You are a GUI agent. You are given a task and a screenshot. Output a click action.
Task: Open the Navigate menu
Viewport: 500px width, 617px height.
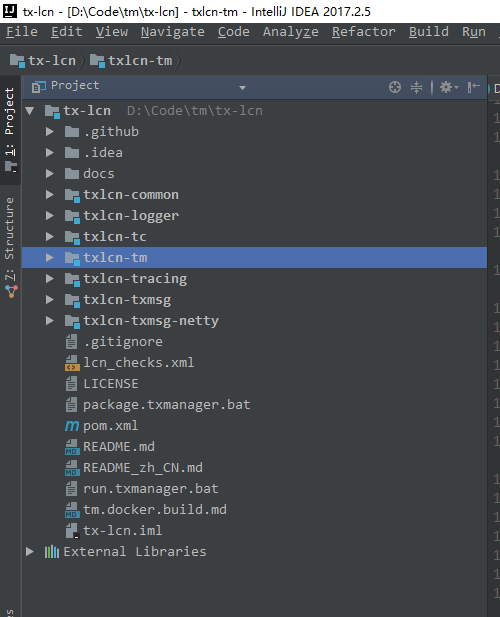(x=173, y=32)
